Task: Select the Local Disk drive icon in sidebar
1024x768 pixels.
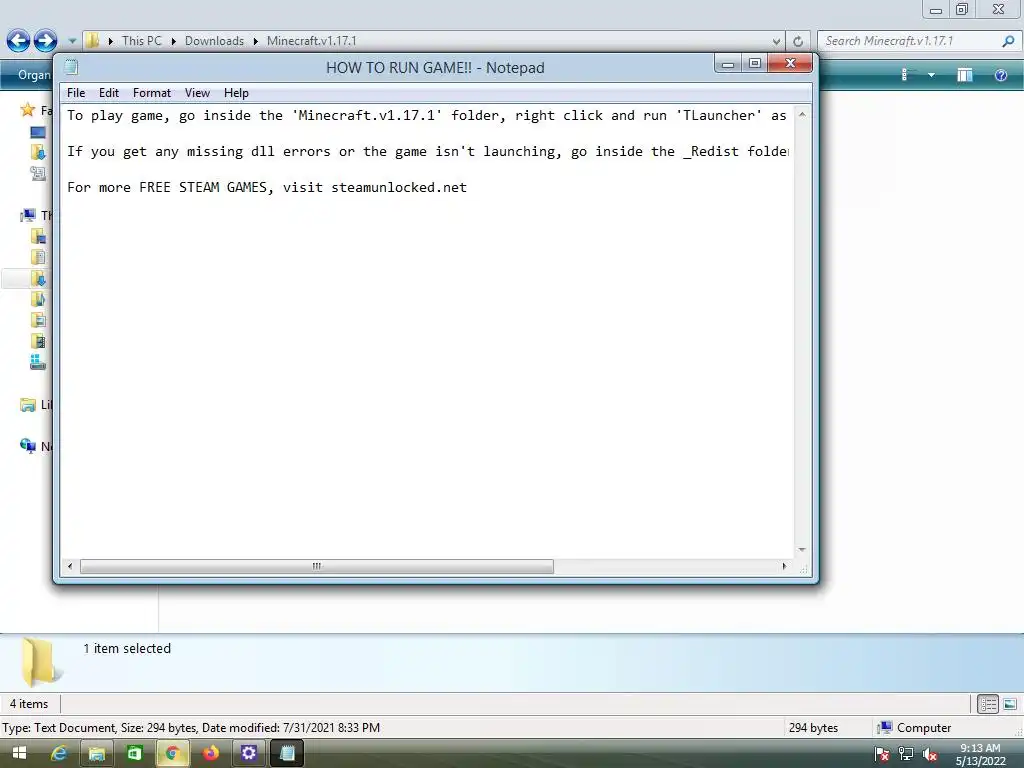Action: (38, 362)
